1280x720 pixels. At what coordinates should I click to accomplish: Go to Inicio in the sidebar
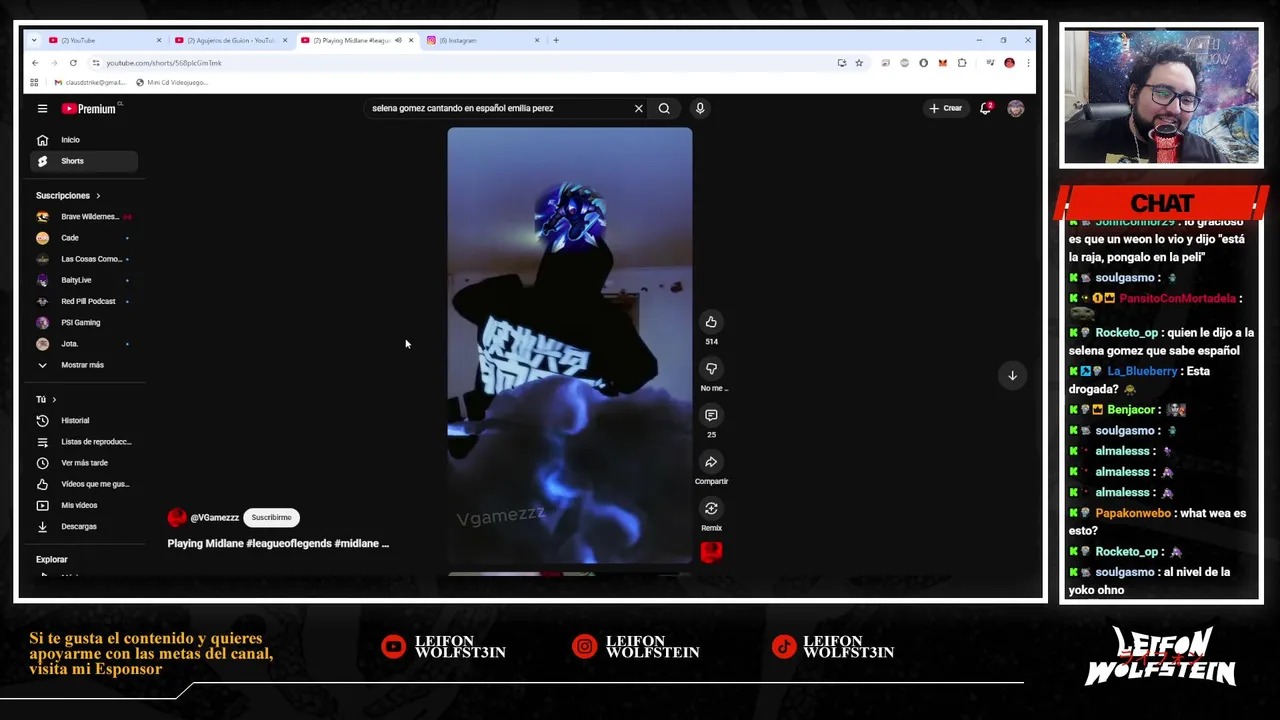click(x=84, y=140)
